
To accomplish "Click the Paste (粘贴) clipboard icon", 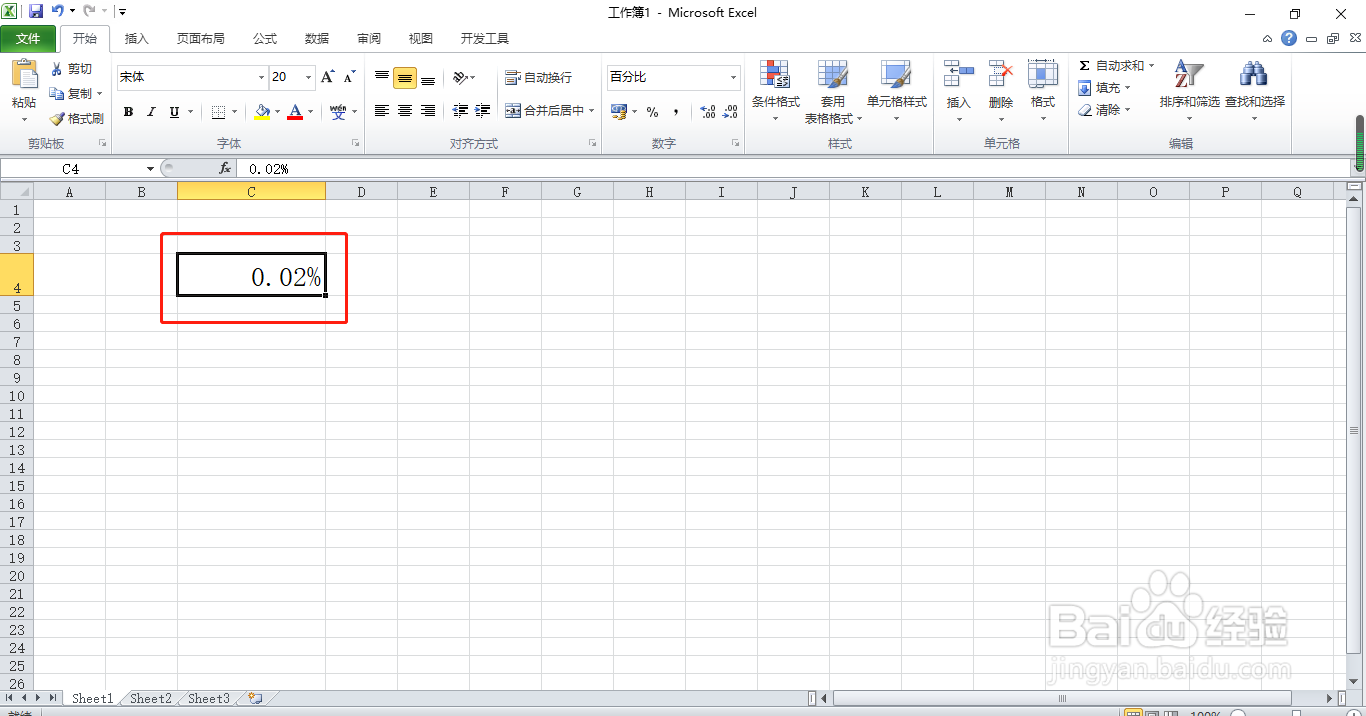I will (24, 75).
